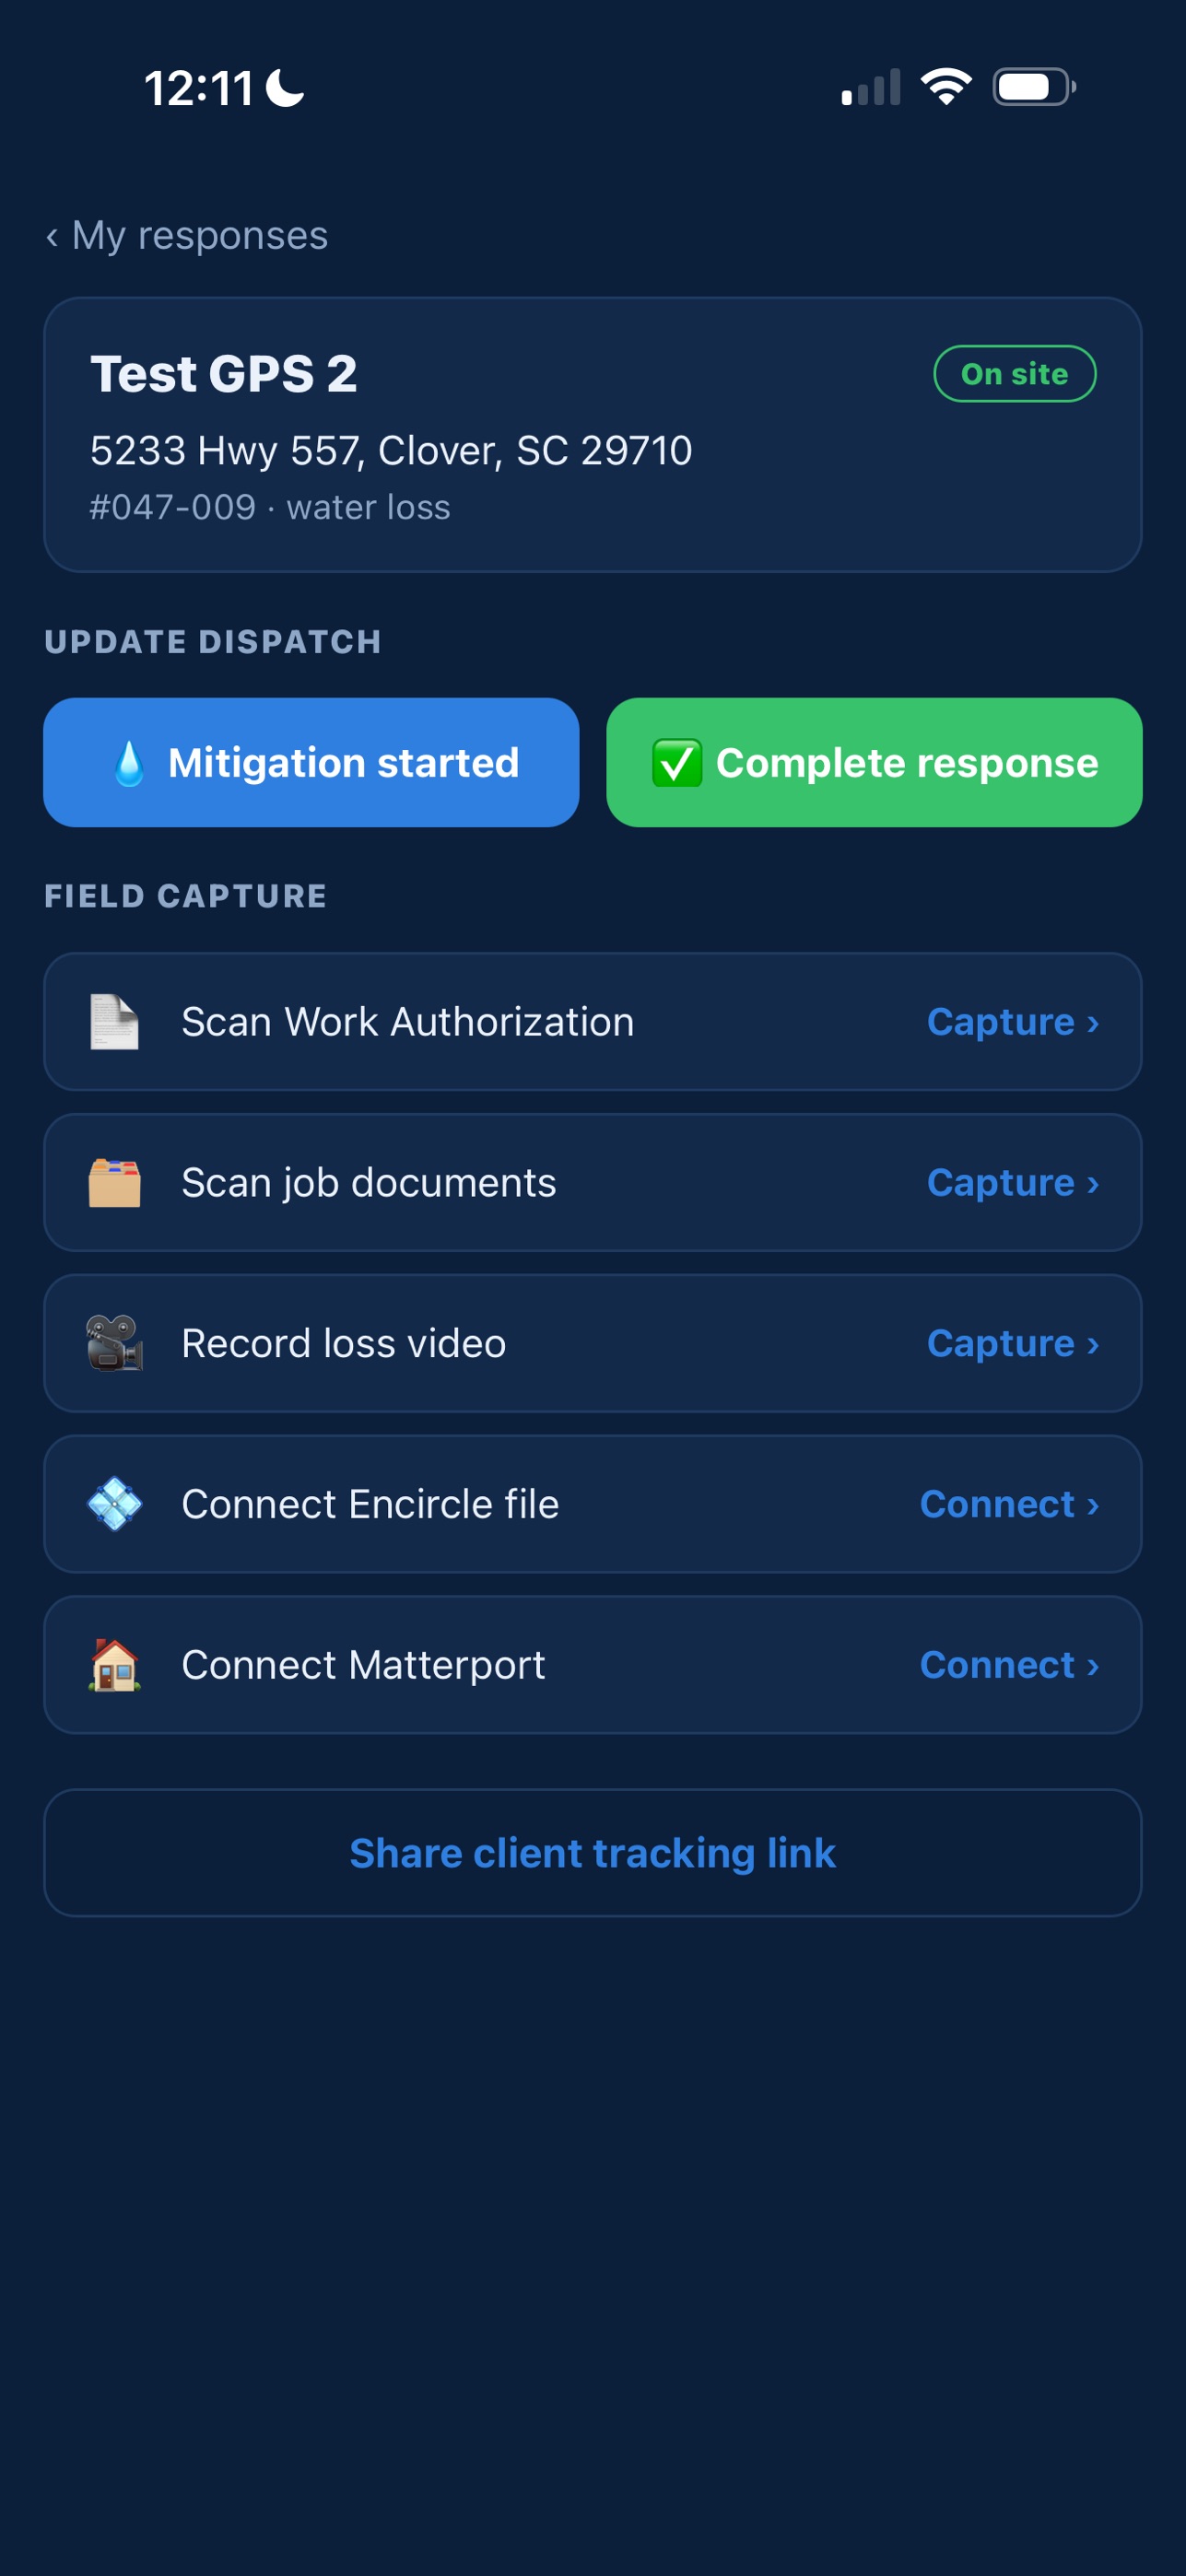Tap the cellular signal bars icon
The width and height of the screenshot is (1186, 2576).
(871, 87)
